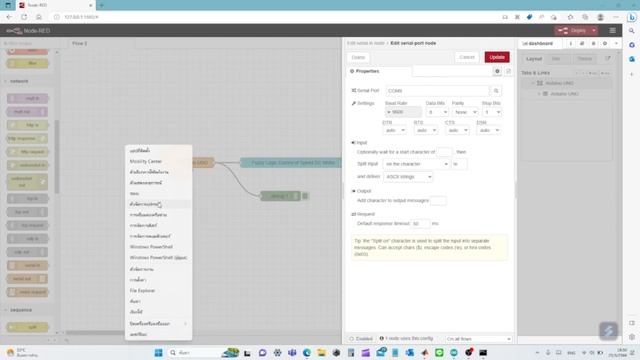Click split character input field
The height and width of the screenshot is (360, 640).
(x=460, y=164)
